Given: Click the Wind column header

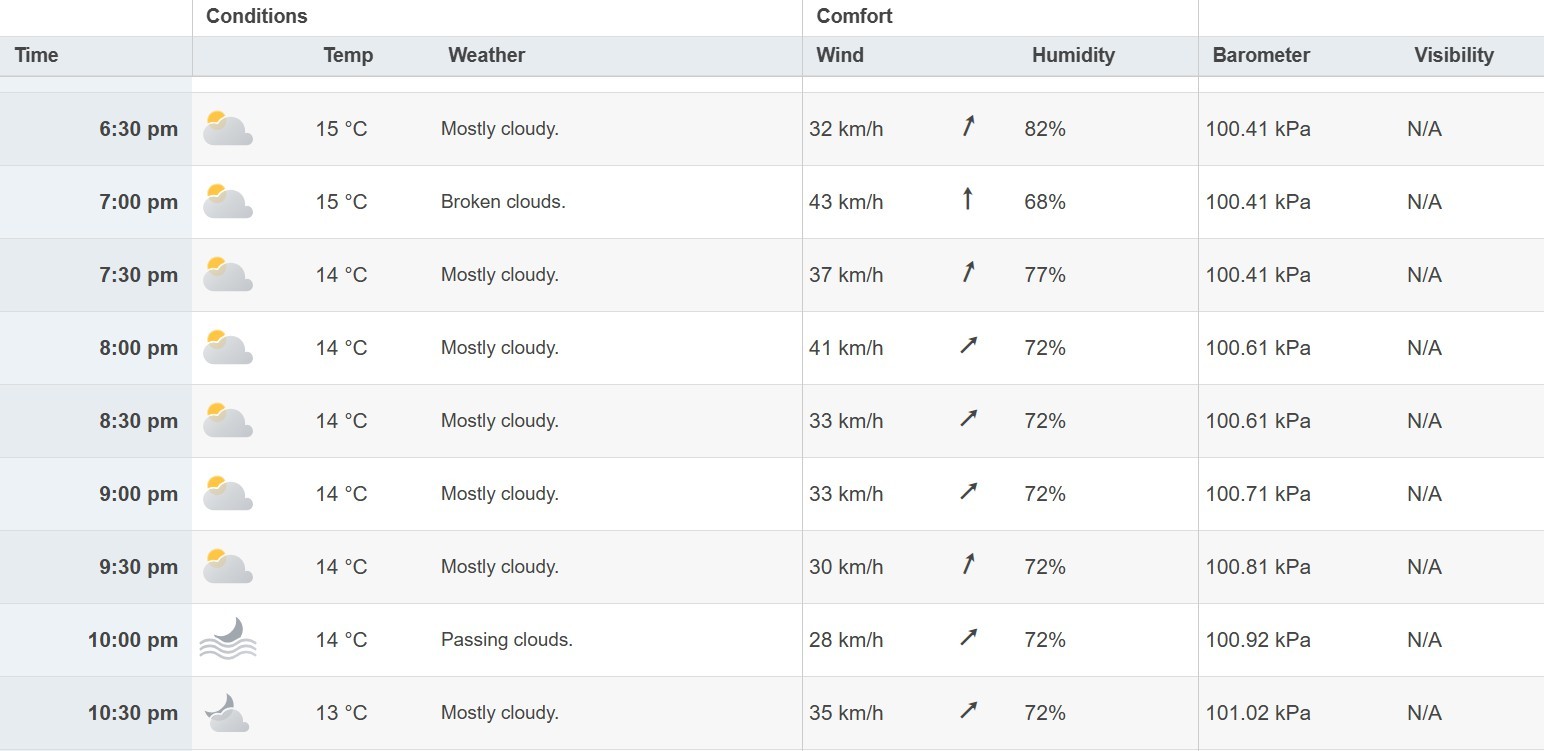Looking at the screenshot, I should tap(840, 55).
